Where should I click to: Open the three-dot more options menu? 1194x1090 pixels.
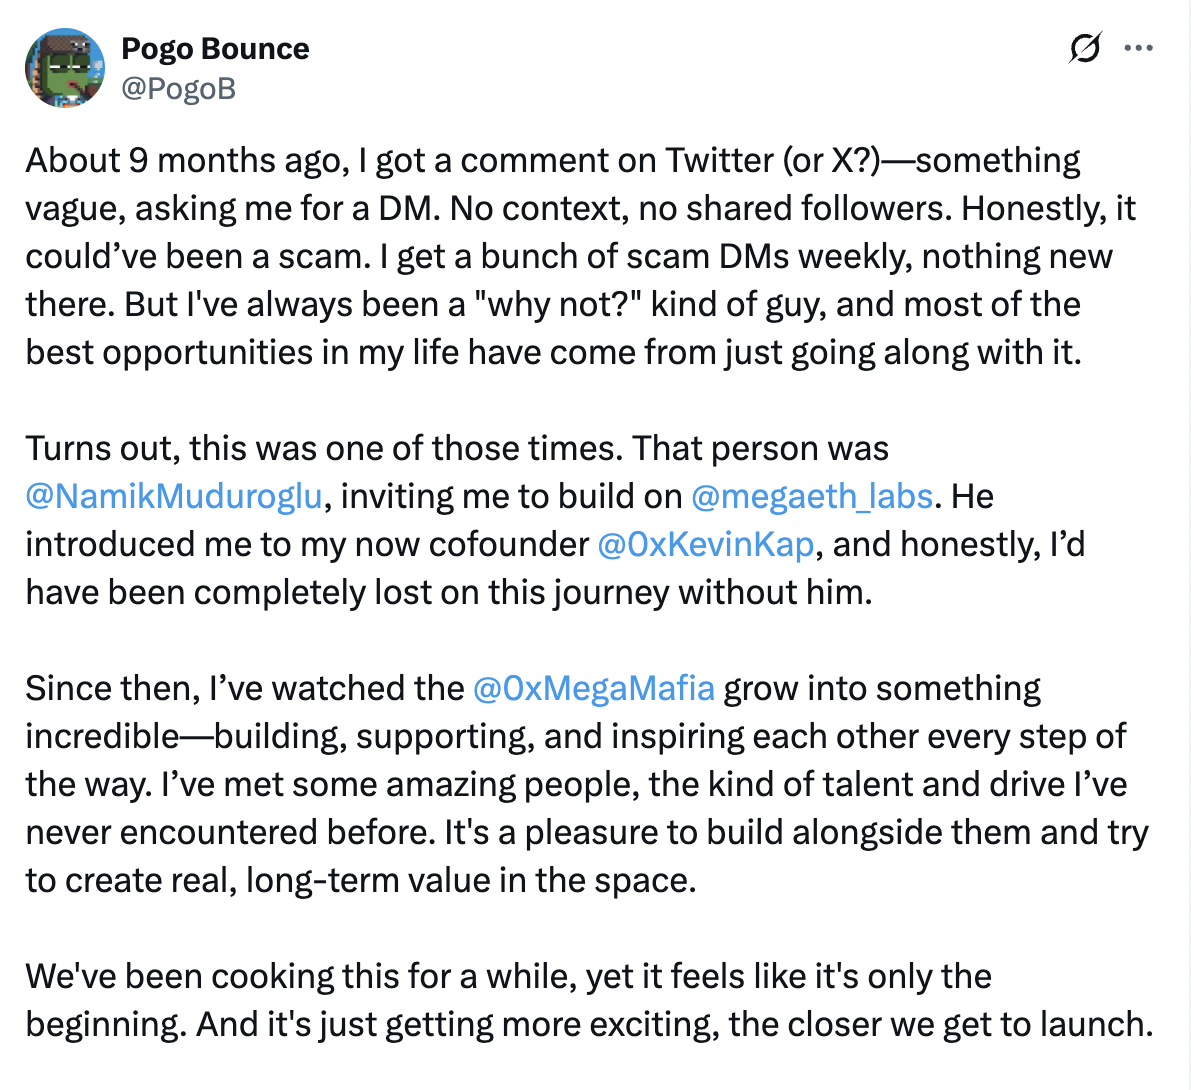pyautogui.click(x=1138, y=48)
